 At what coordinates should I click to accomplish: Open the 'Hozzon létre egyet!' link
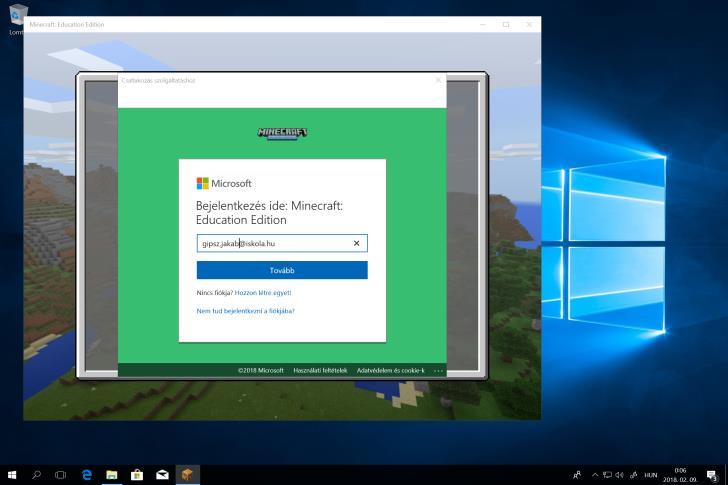coord(263,293)
